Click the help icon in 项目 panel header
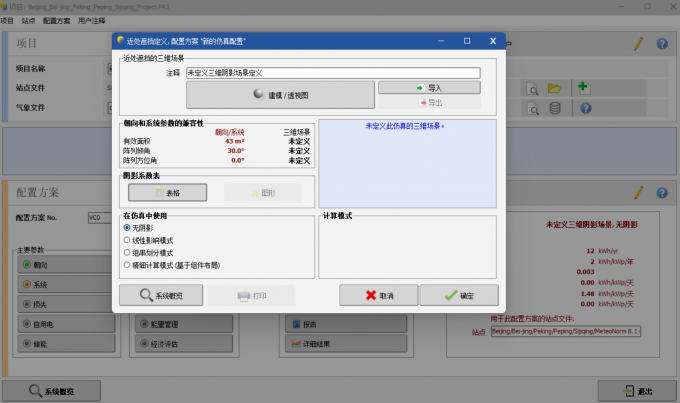Image resolution: width=680 pixels, height=403 pixels. [662, 44]
